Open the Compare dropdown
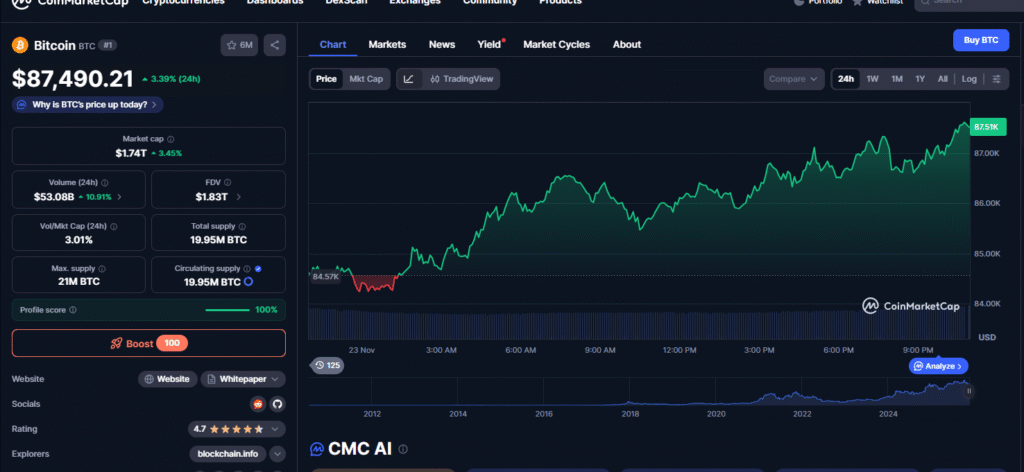The width and height of the screenshot is (1024, 472). point(795,79)
